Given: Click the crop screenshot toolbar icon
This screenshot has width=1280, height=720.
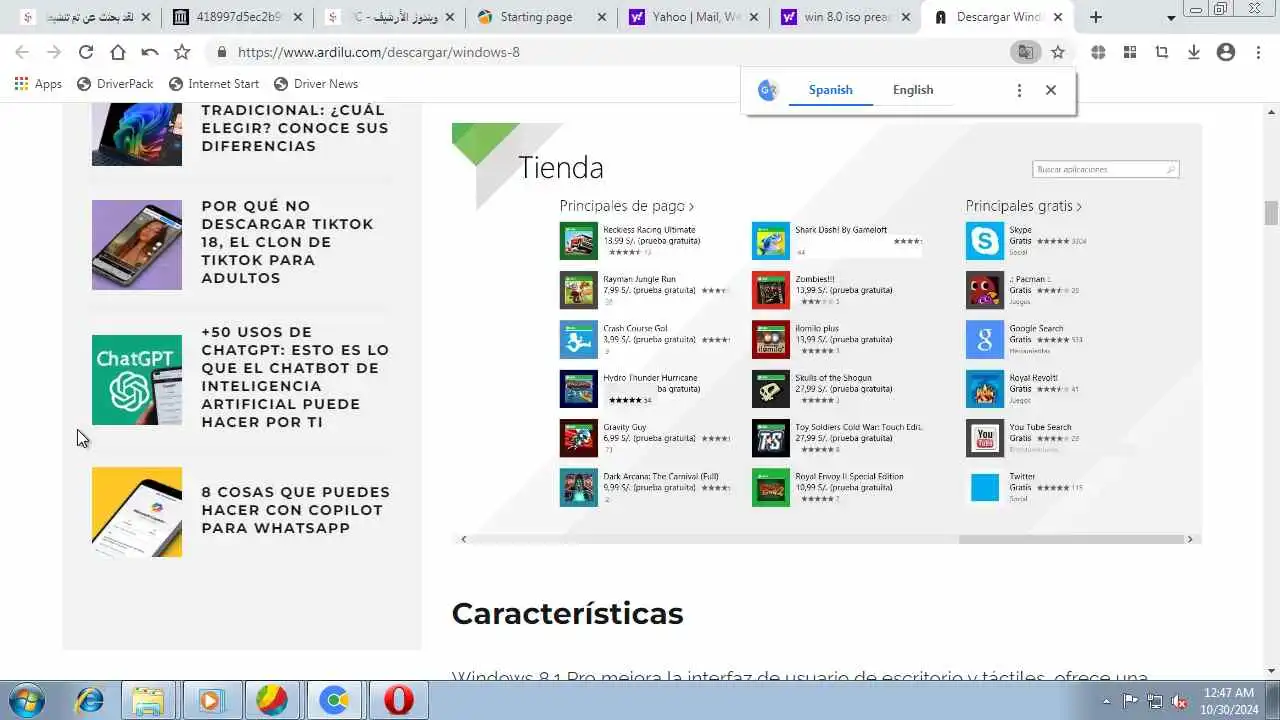Looking at the screenshot, I should [1162, 52].
